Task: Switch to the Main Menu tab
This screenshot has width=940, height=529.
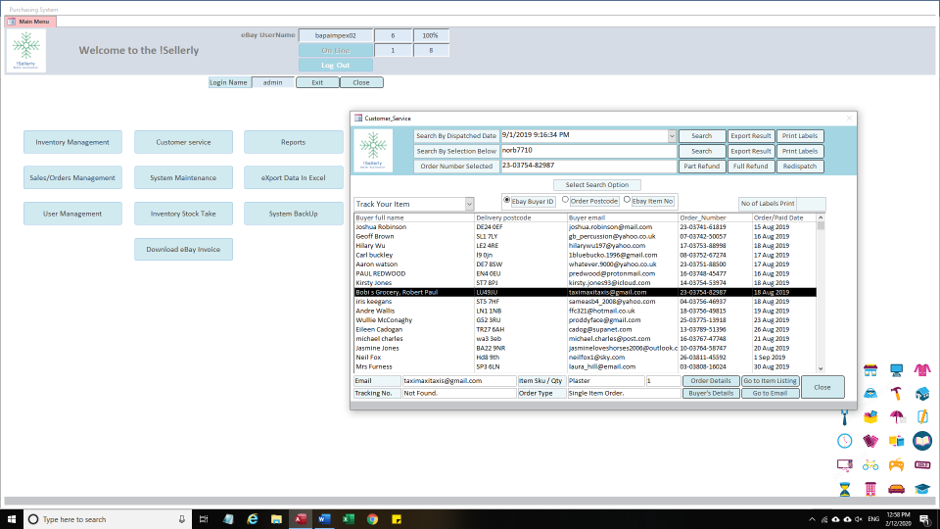Action: (x=30, y=21)
